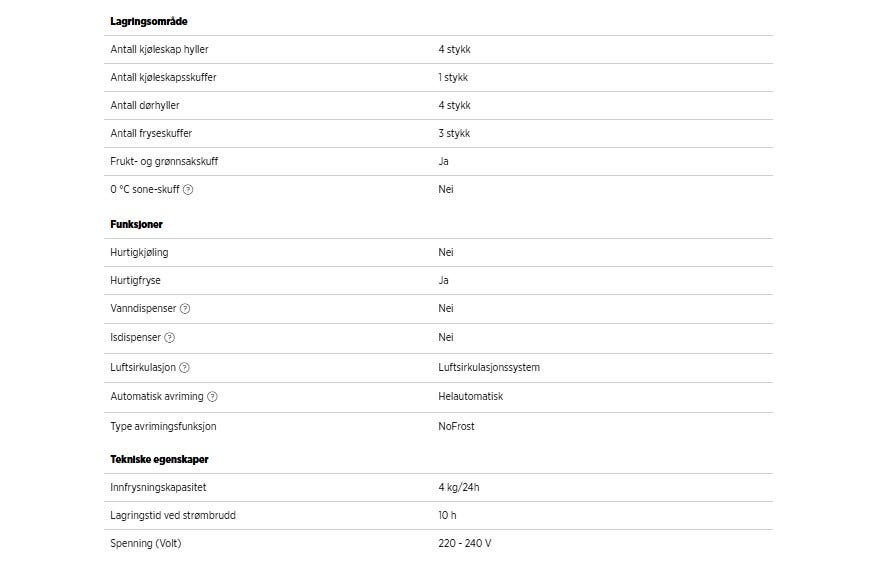Click the 4 kg/24h capacity value
This screenshot has height=564, width=871.
click(x=460, y=488)
